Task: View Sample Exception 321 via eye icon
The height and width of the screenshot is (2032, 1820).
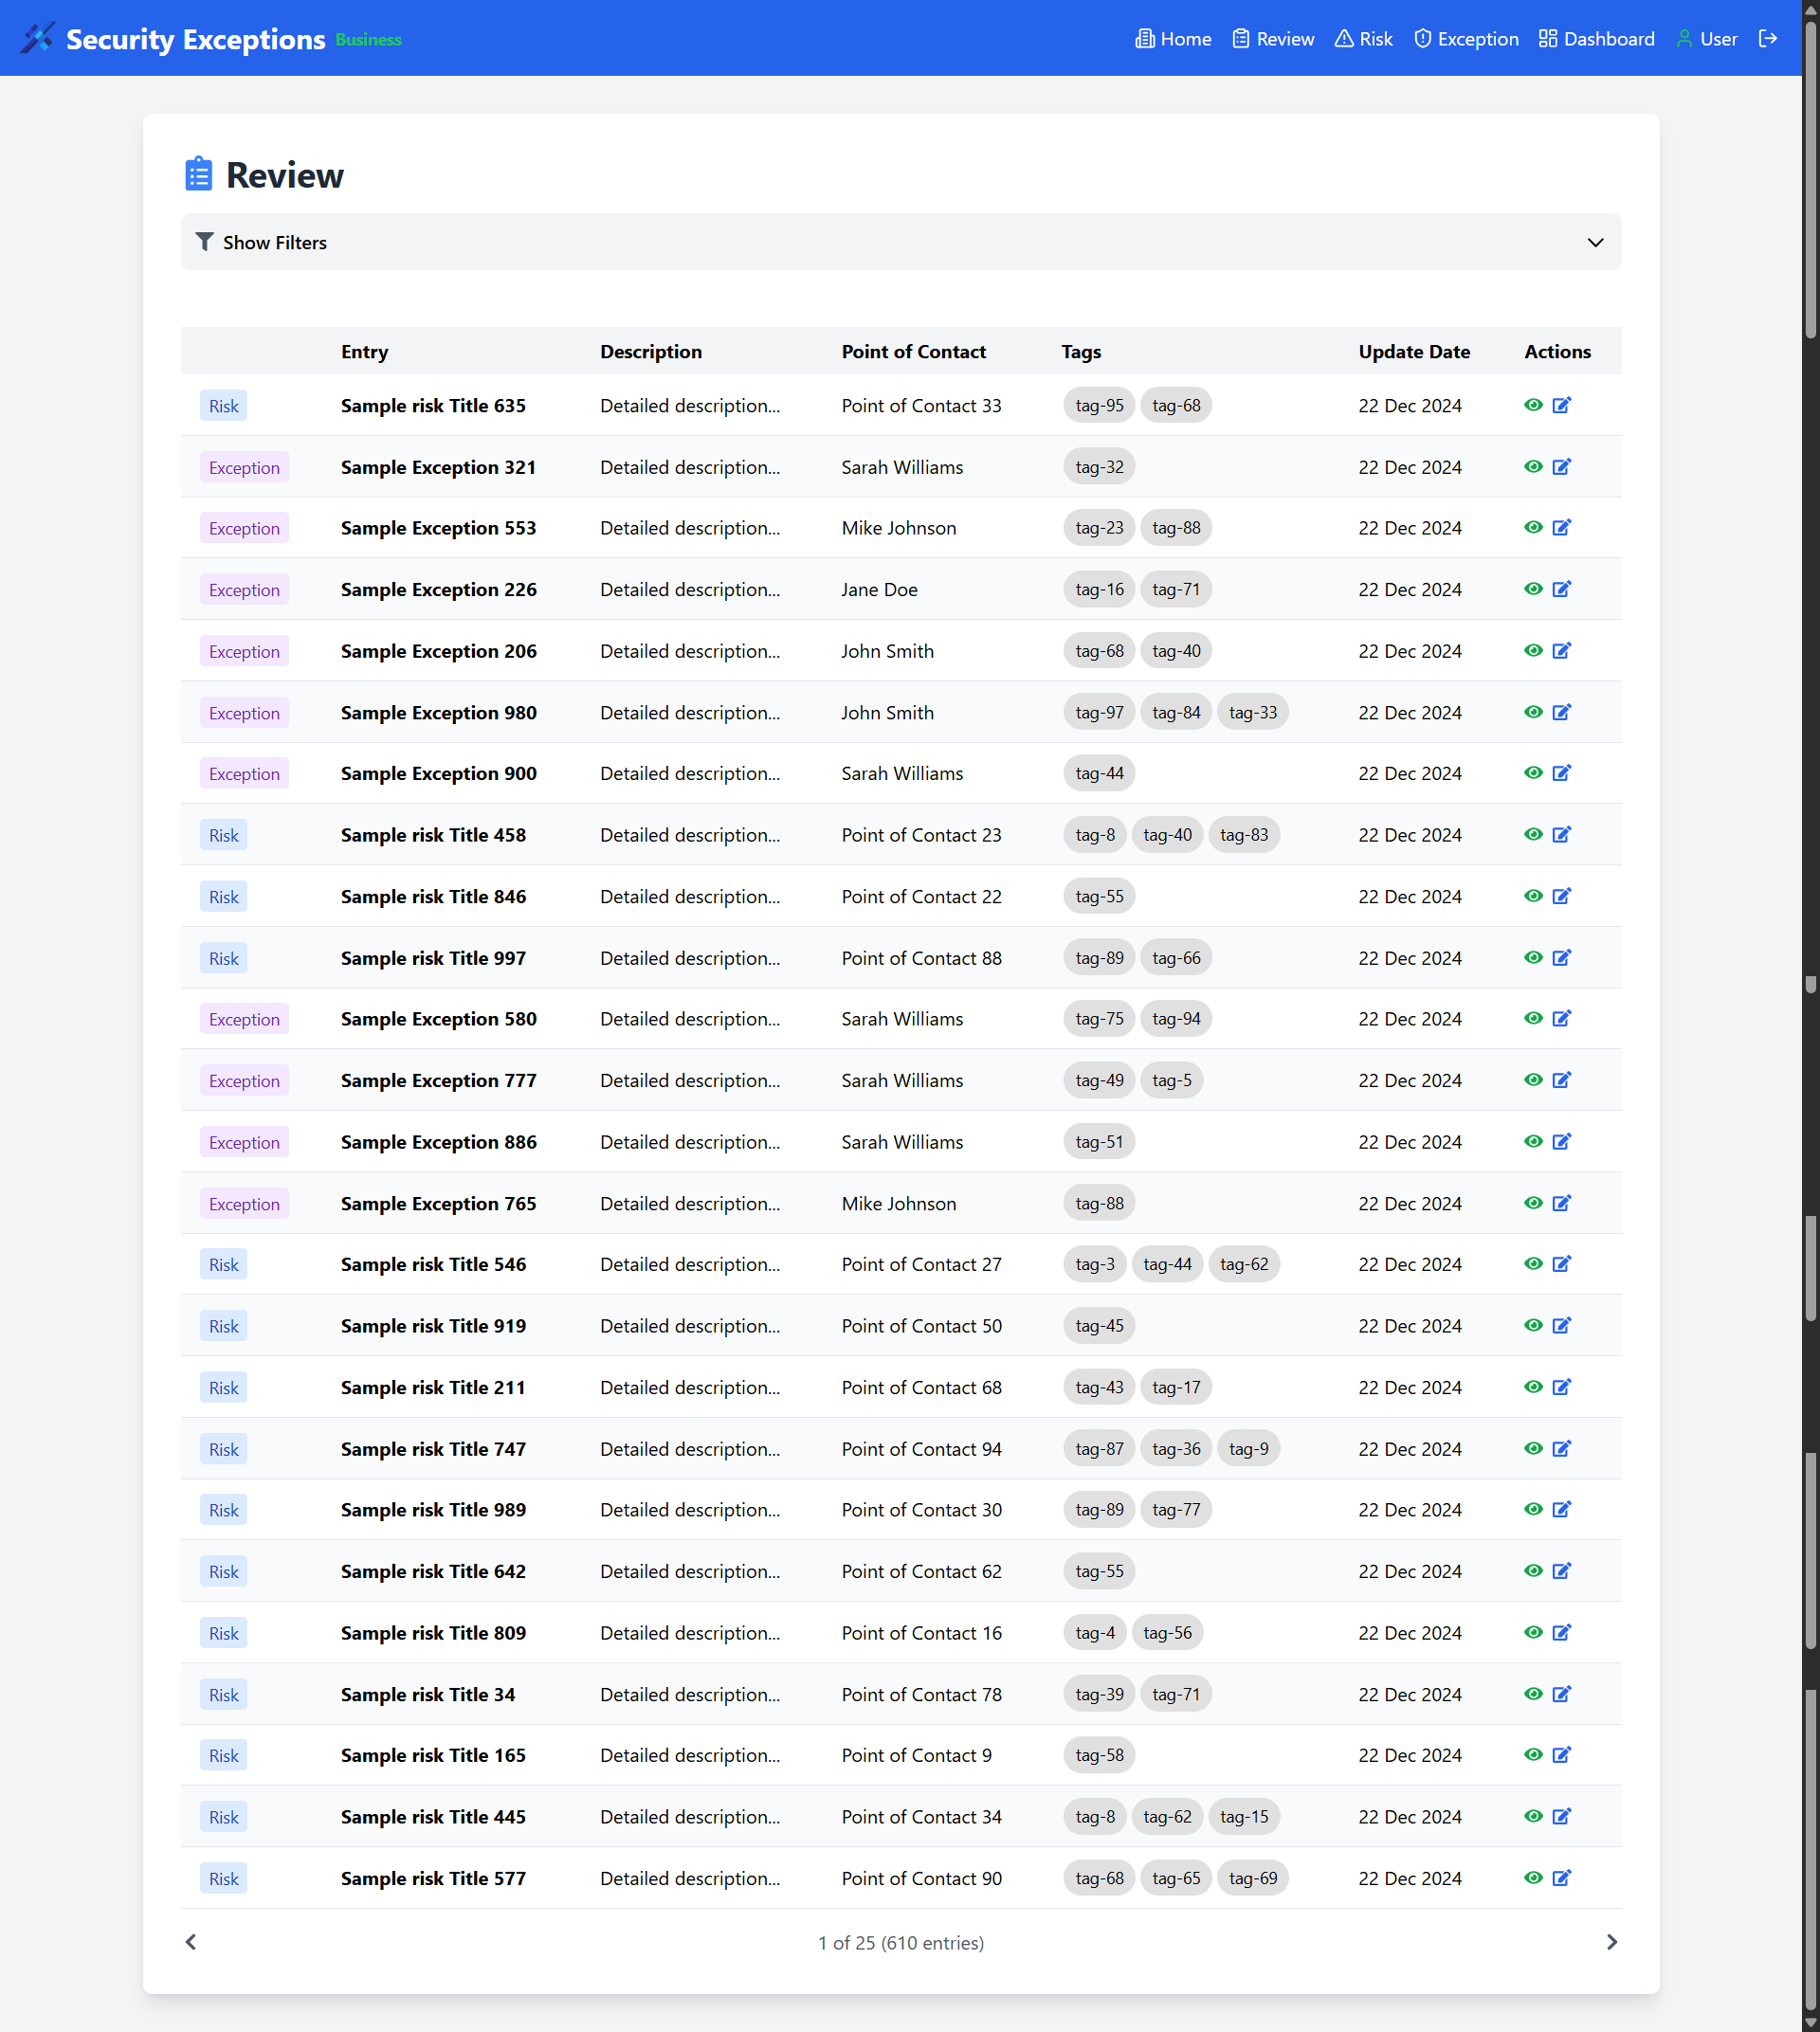Action: pyautogui.click(x=1533, y=466)
